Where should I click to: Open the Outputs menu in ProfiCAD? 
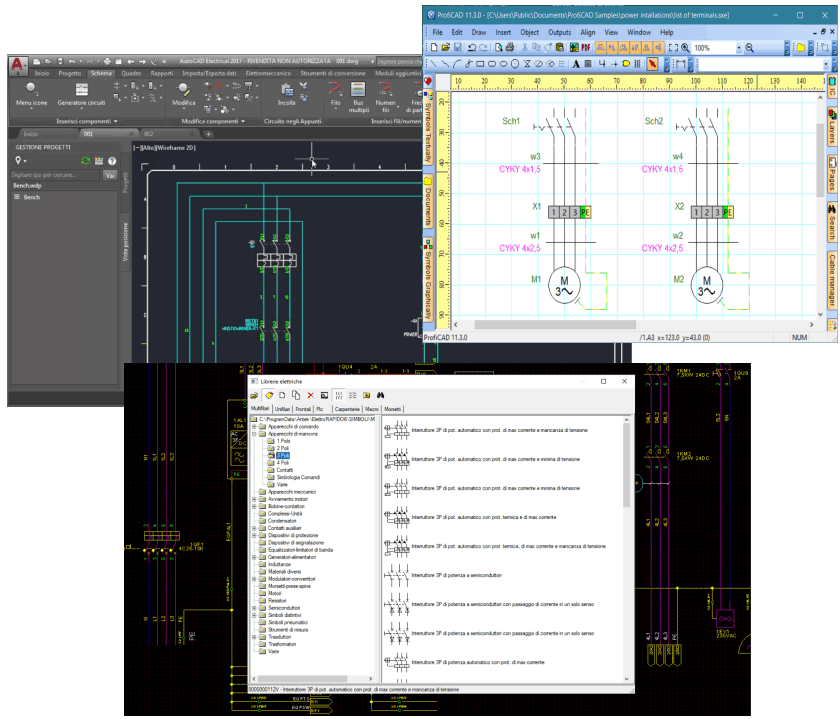(x=560, y=32)
